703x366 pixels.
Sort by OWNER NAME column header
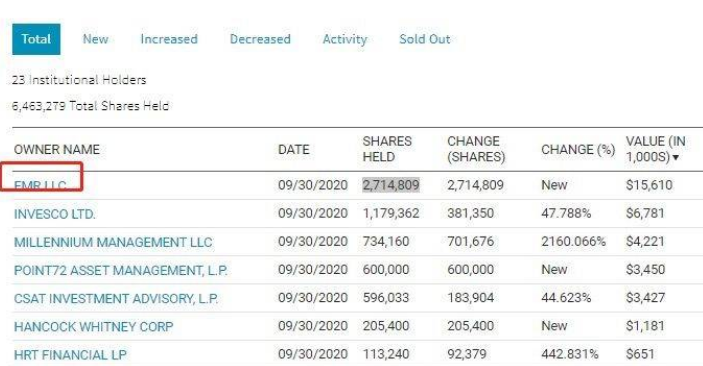(x=57, y=149)
